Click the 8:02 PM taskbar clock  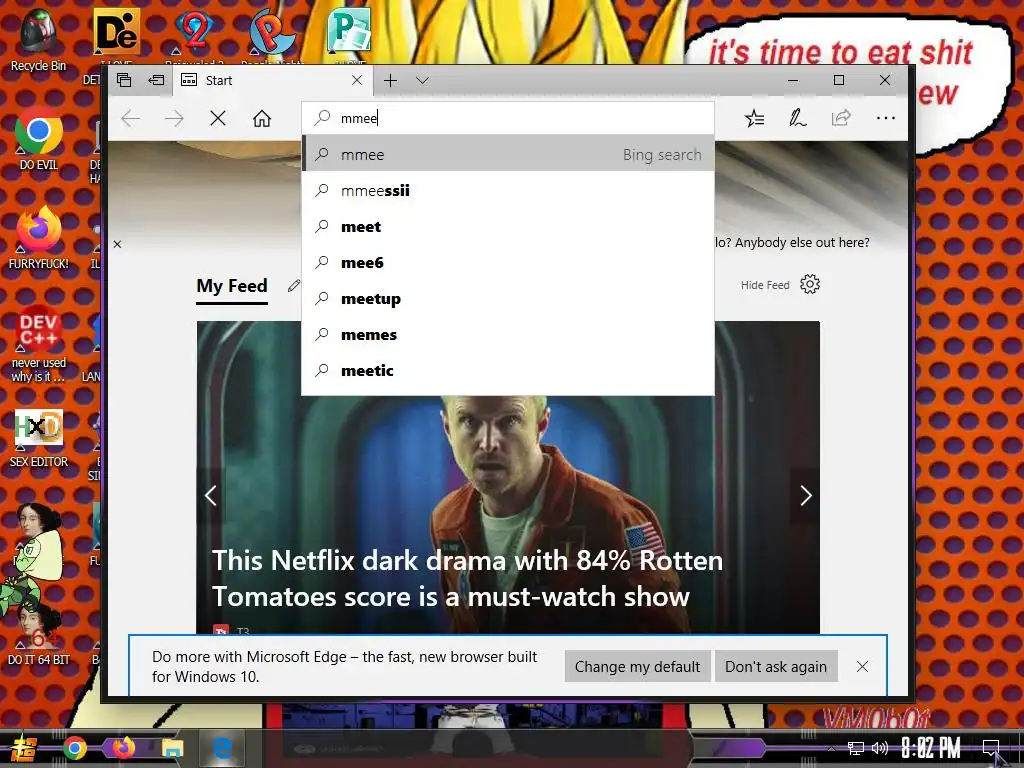pos(931,748)
